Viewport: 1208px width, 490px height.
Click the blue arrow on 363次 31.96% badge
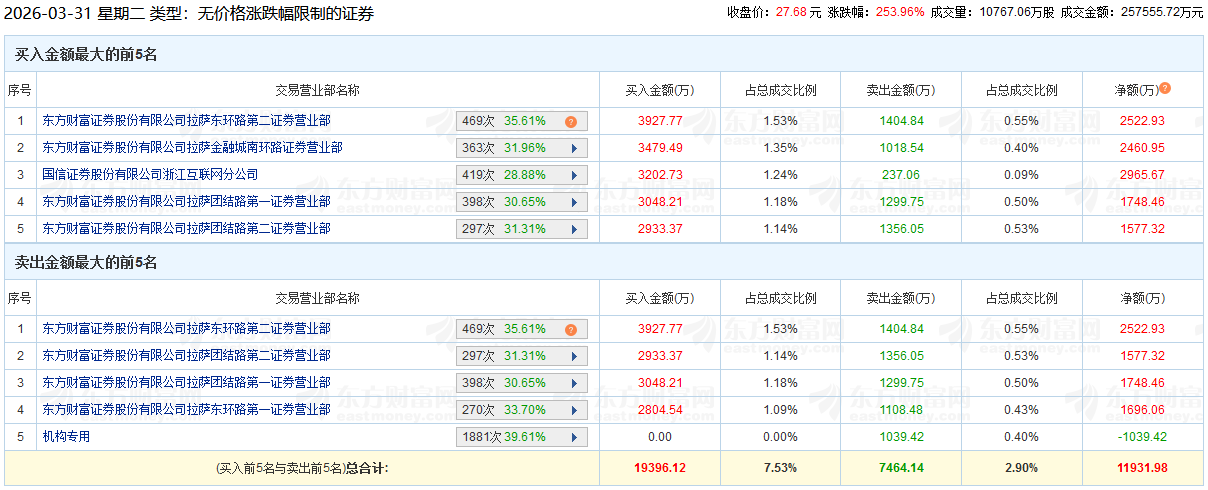(x=574, y=148)
